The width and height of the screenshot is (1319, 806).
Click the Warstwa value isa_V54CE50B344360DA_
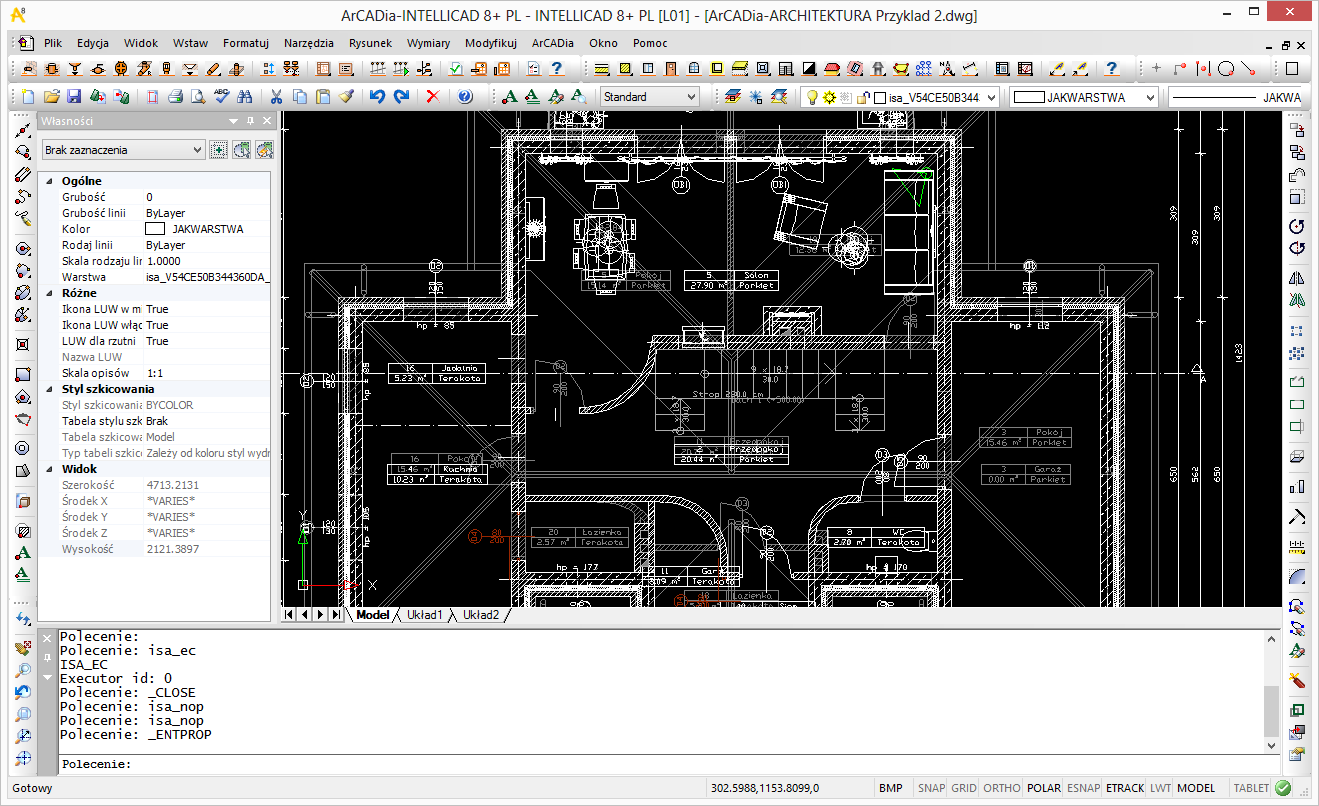[x=208, y=277]
